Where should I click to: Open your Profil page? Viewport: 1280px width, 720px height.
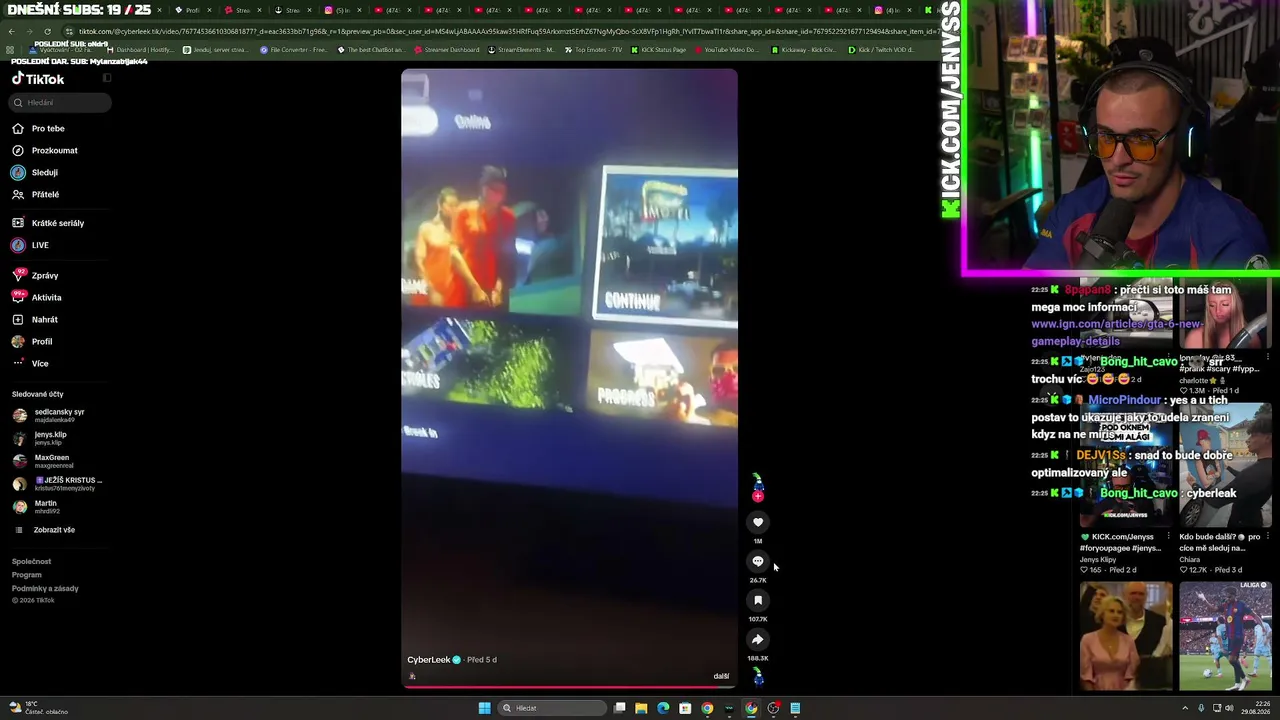[32, 341]
